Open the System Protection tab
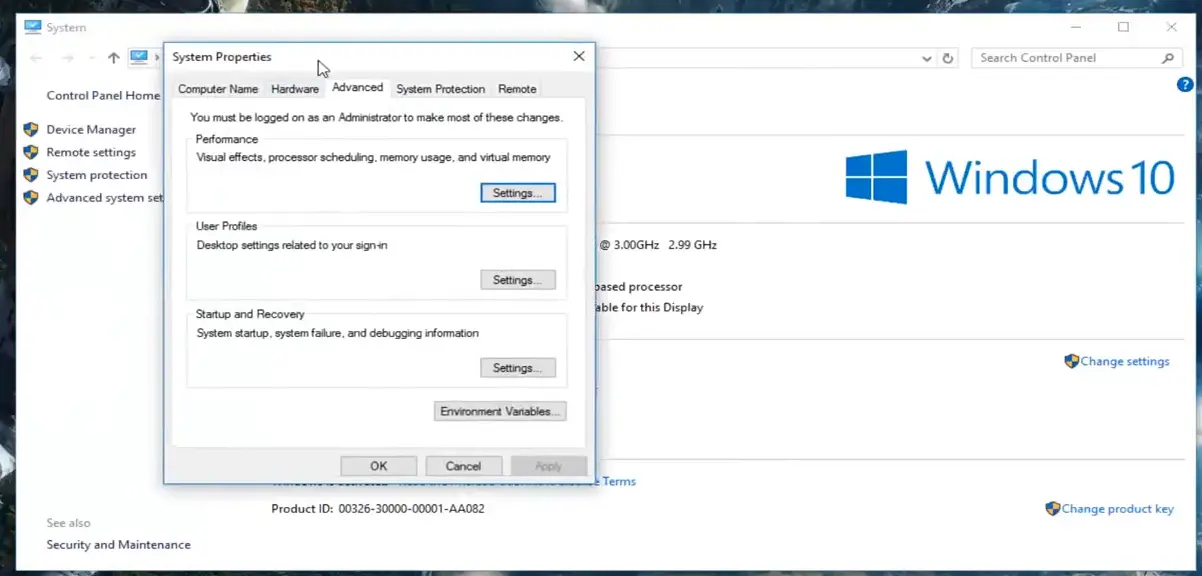The width and height of the screenshot is (1202, 576). pyautogui.click(x=441, y=89)
